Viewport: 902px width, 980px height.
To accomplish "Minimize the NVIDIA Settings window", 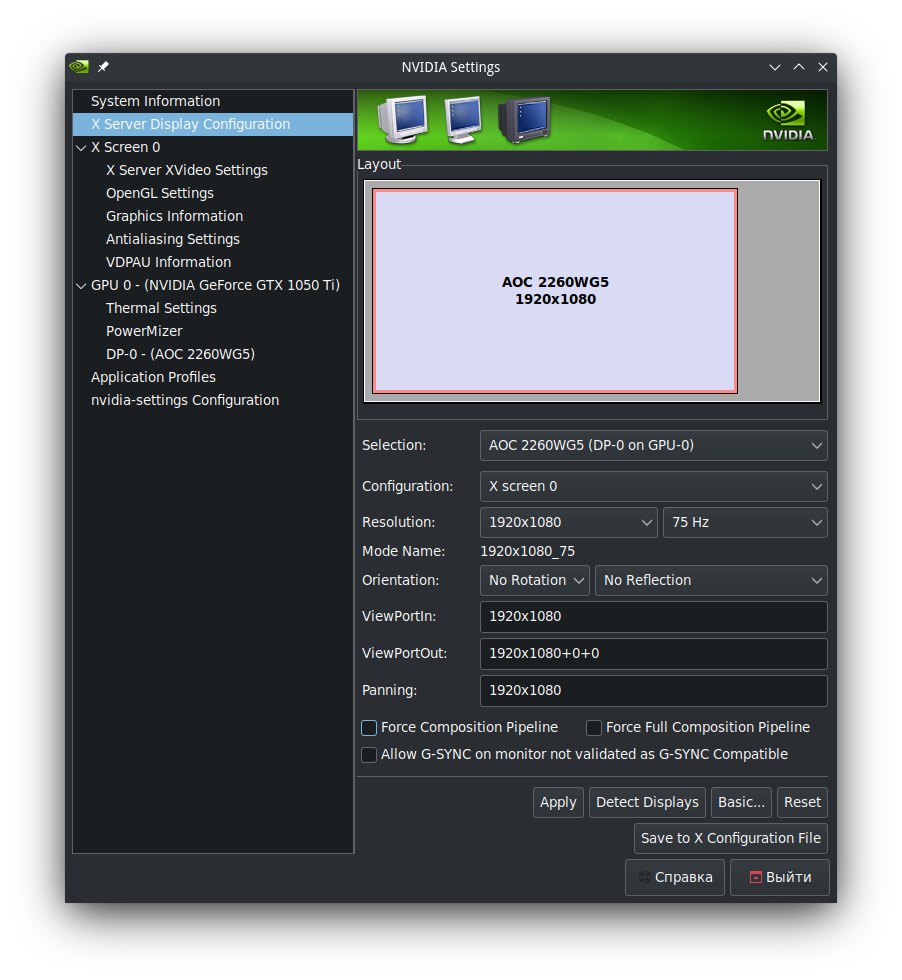I will (x=774, y=67).
